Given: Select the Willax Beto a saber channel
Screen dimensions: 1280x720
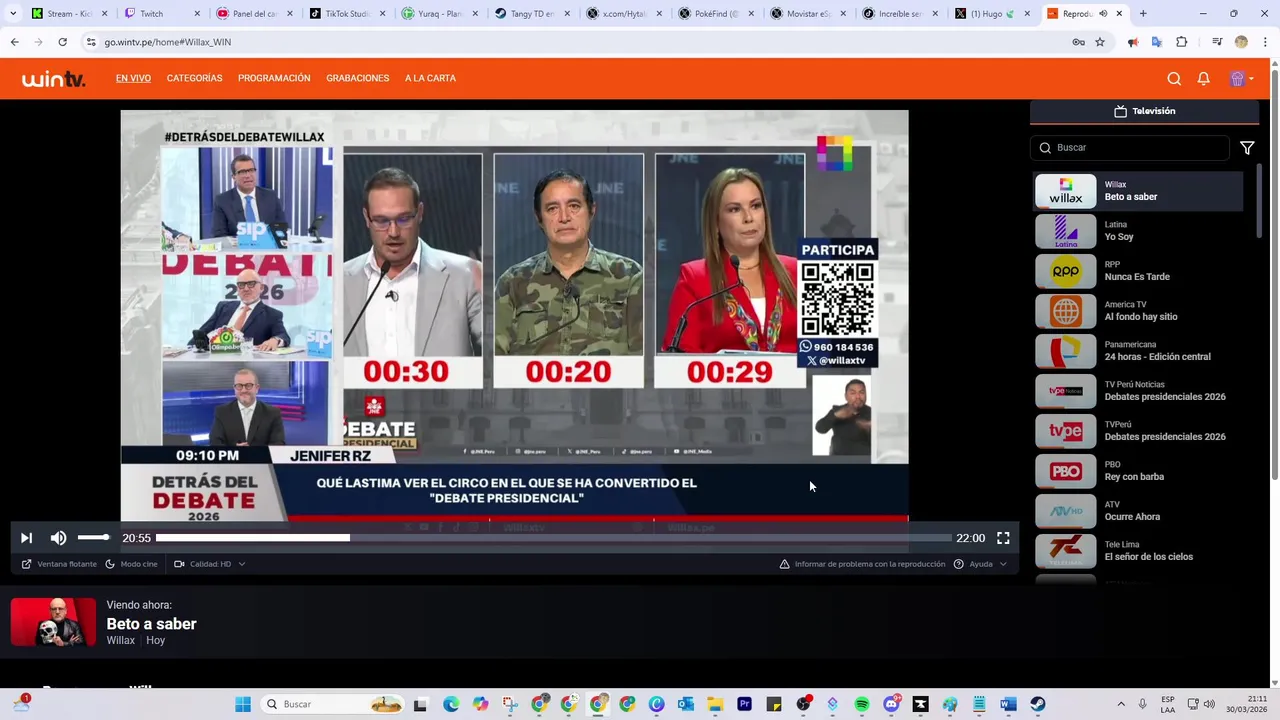Looking at the screenshot, I should pyautogui.click(x=1138, y=191).
